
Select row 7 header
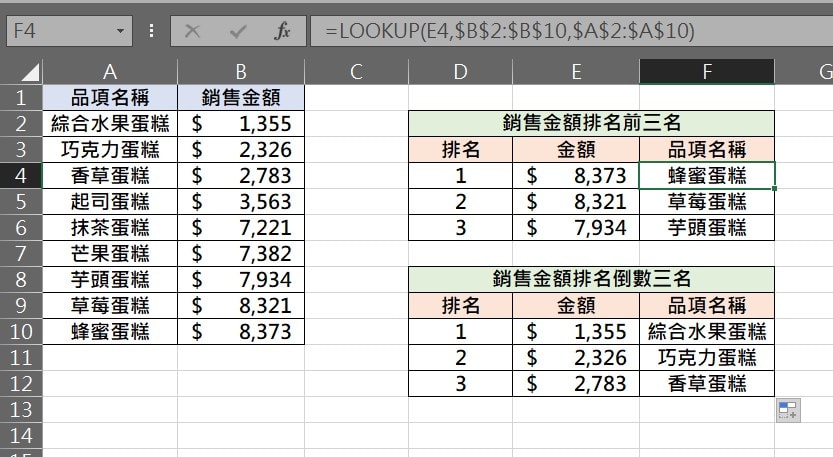click(x=20, y=253)
